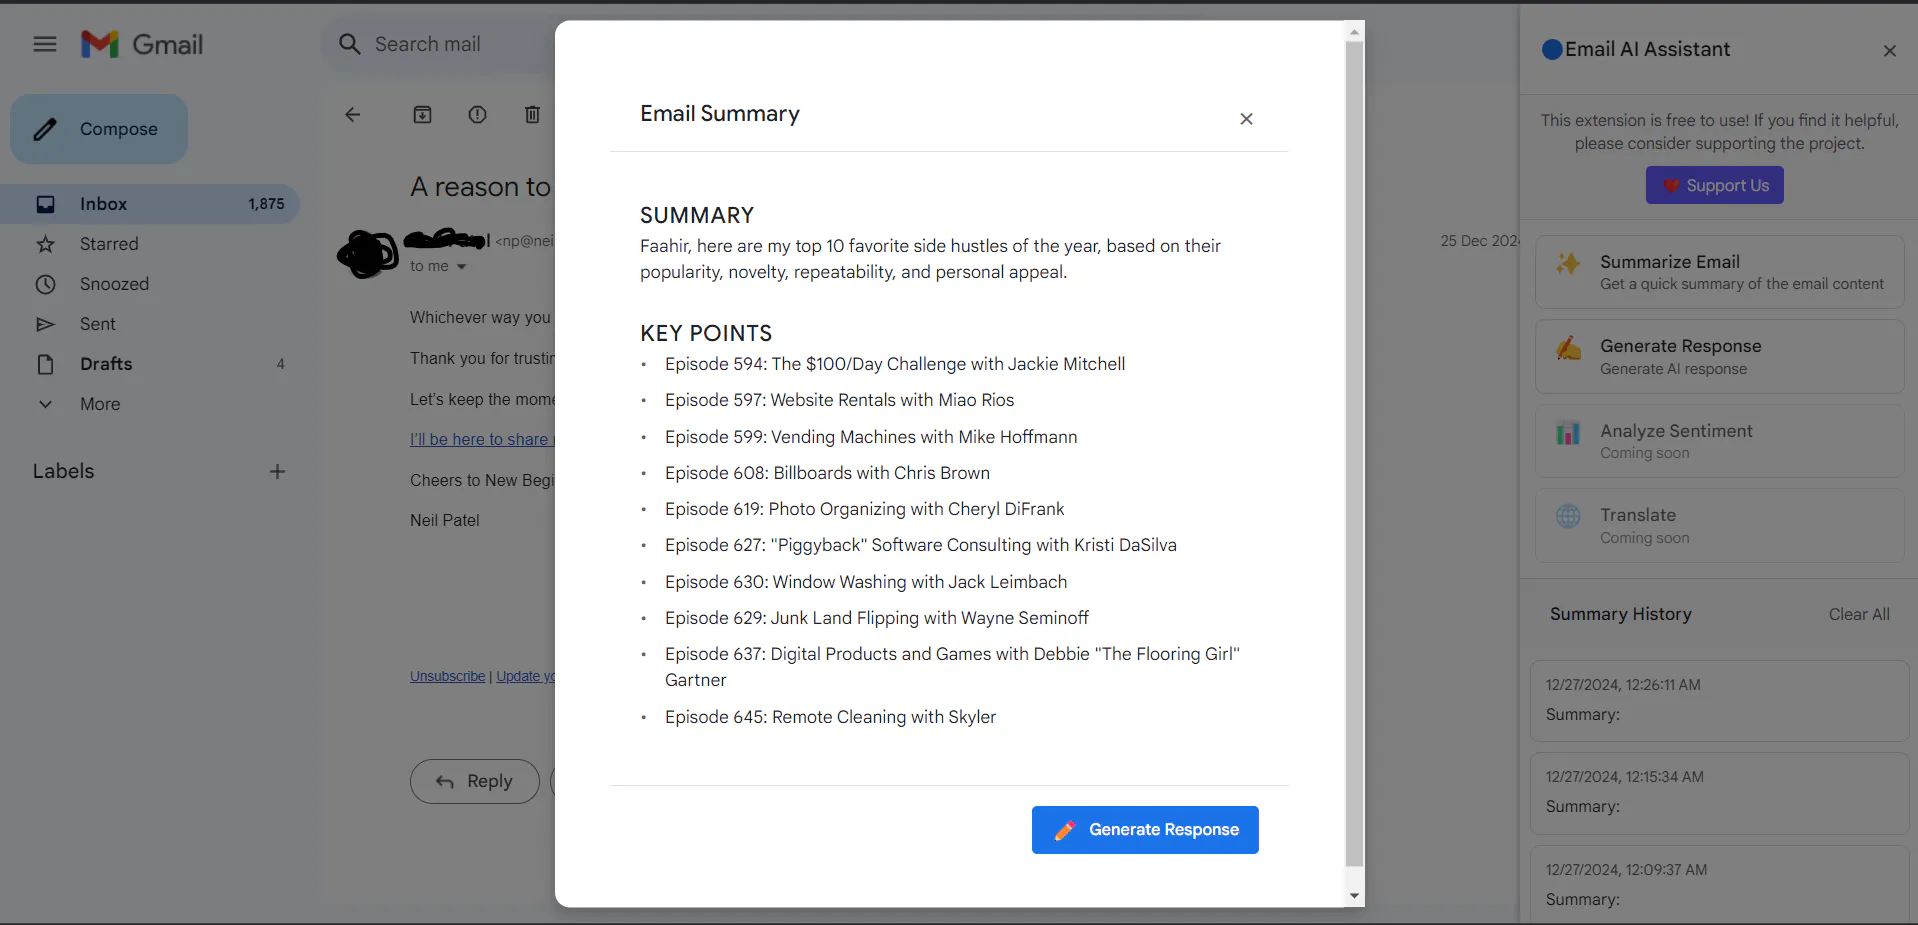Click the 'Email Summary' dialog title

pyautogui.click(x=720, y=114)
